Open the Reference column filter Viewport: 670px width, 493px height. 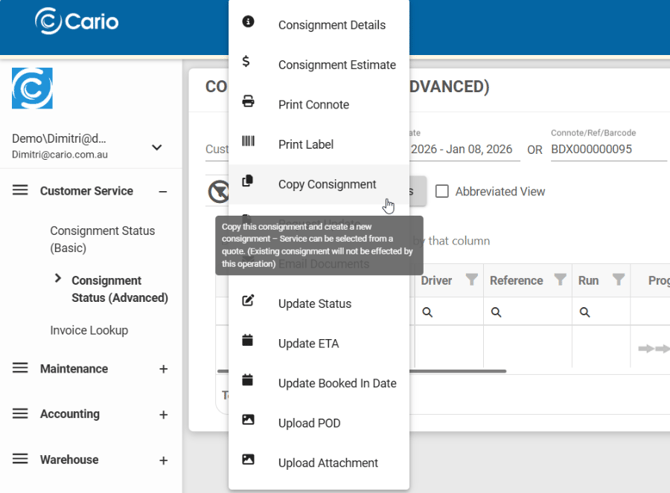pyautogui.click(x=560, y=281)
